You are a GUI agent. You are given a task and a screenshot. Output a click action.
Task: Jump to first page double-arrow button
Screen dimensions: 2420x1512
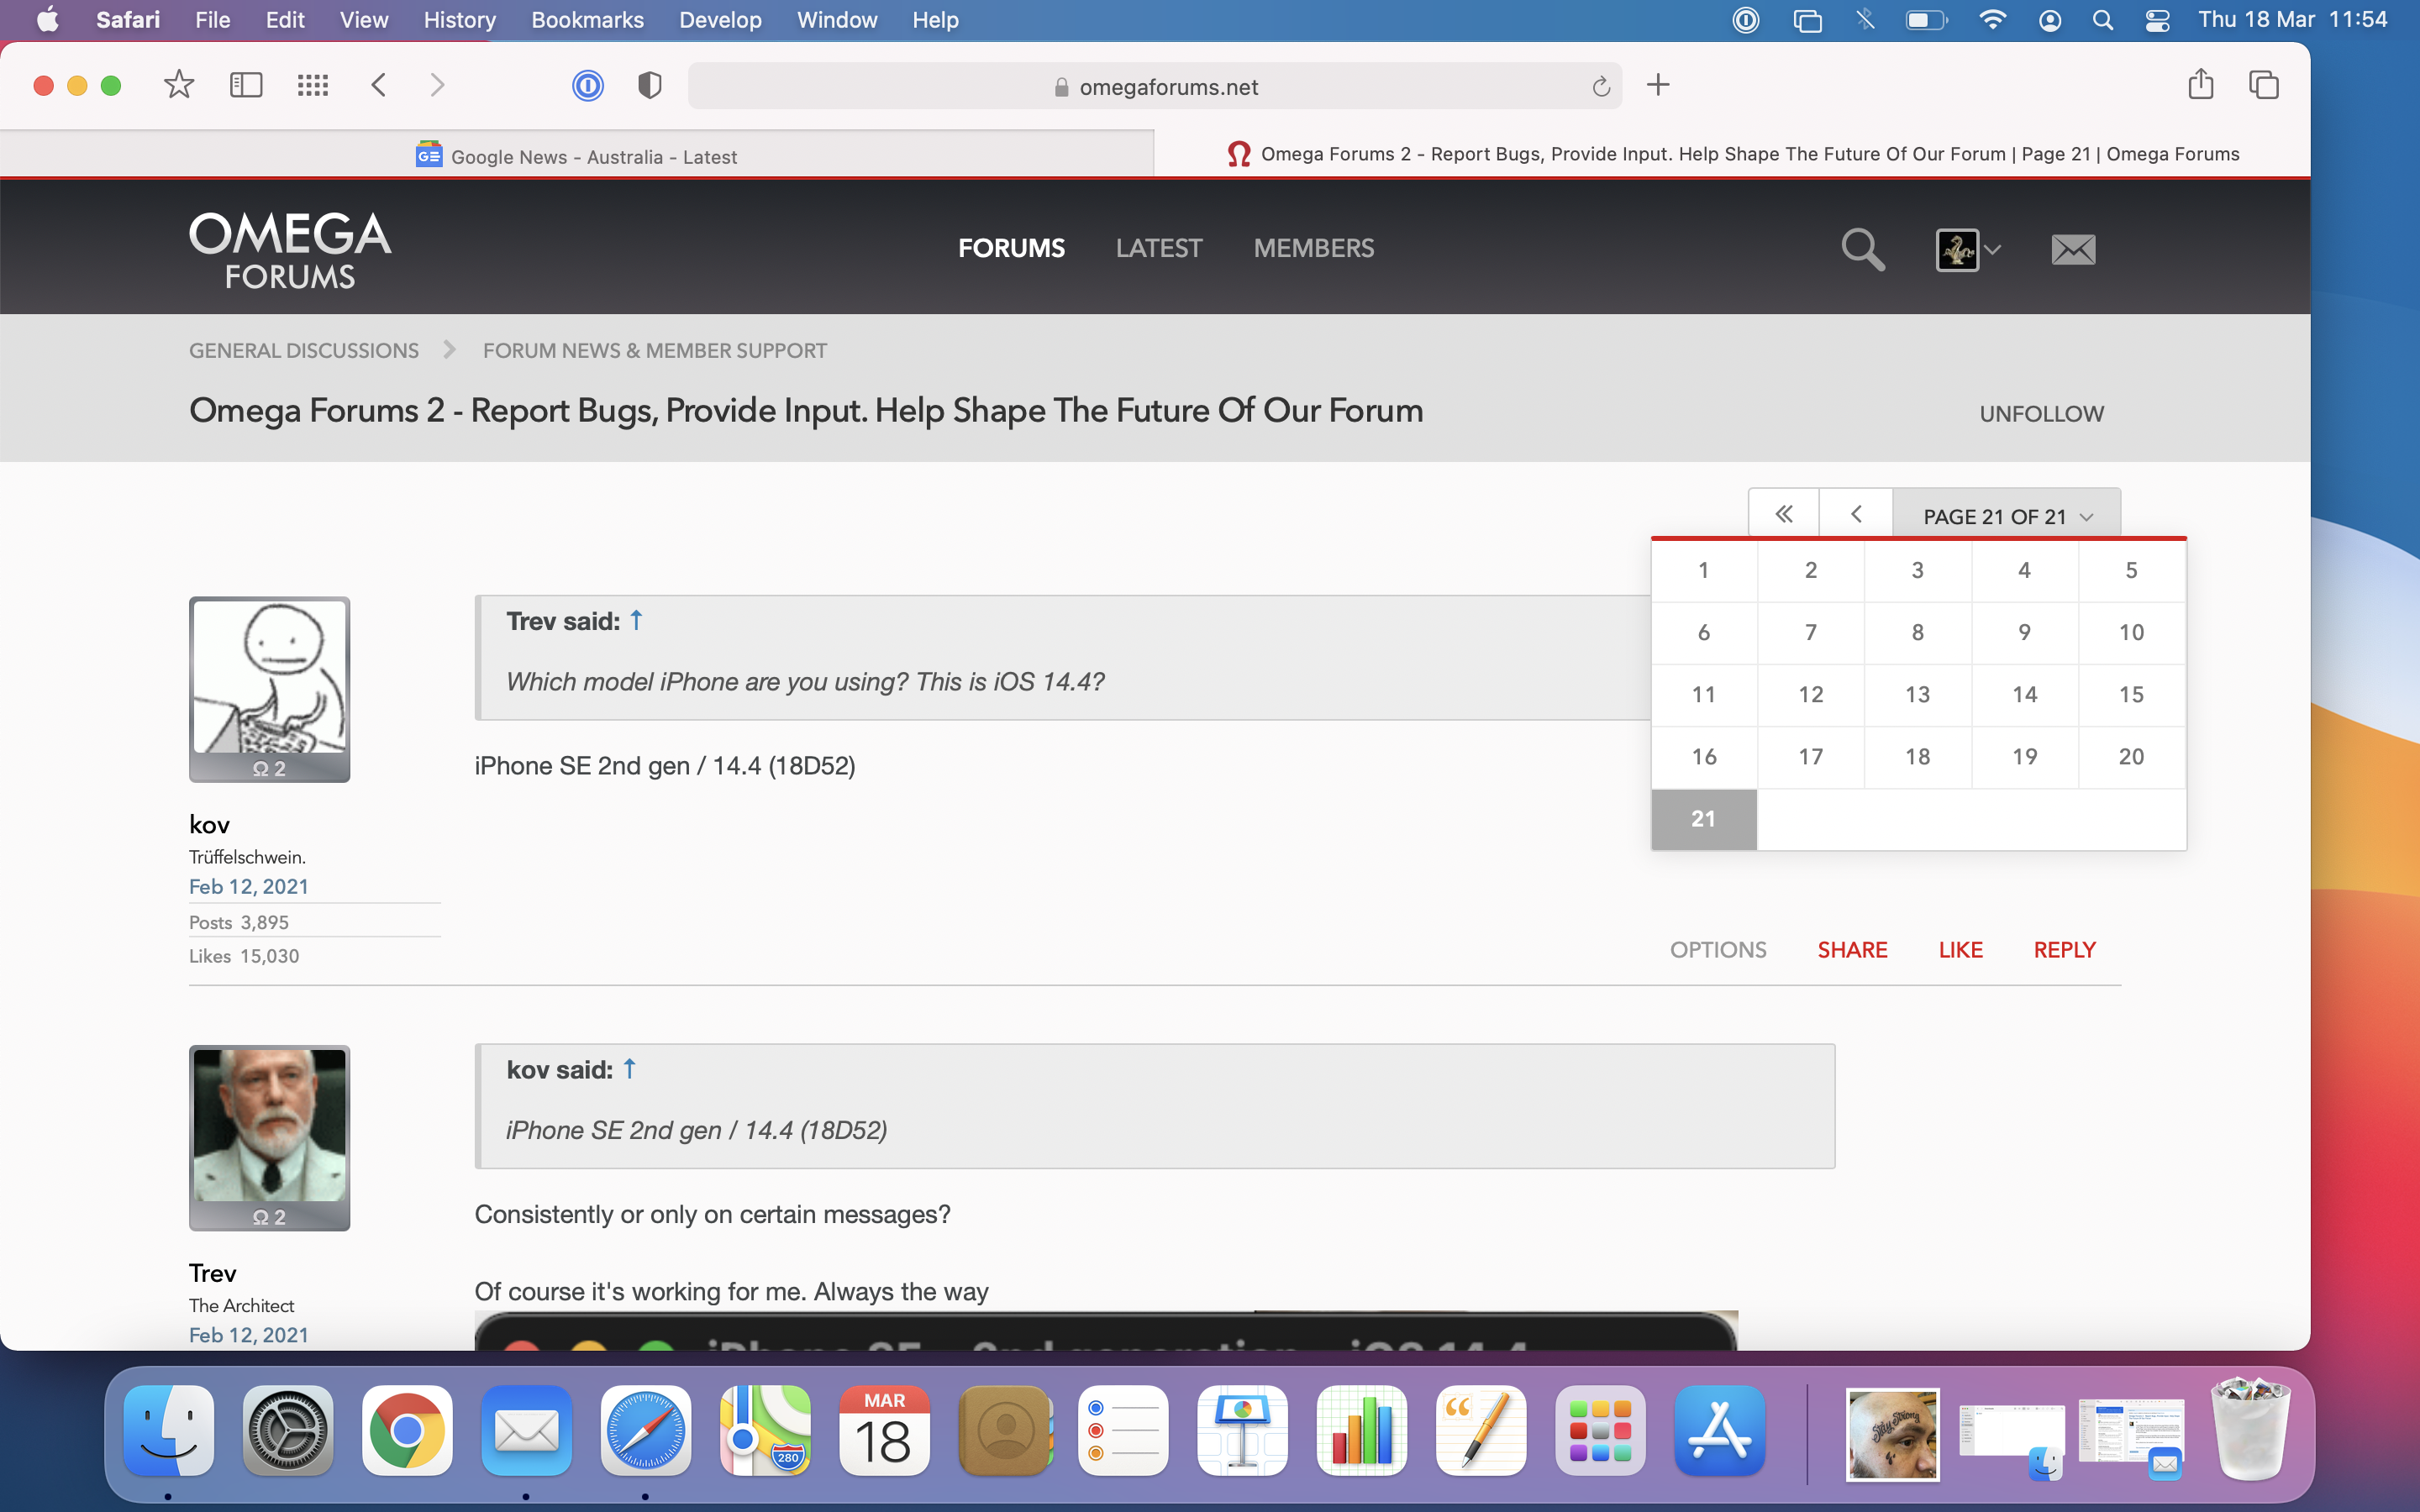pyautogui.click(x=1783, y=515)
